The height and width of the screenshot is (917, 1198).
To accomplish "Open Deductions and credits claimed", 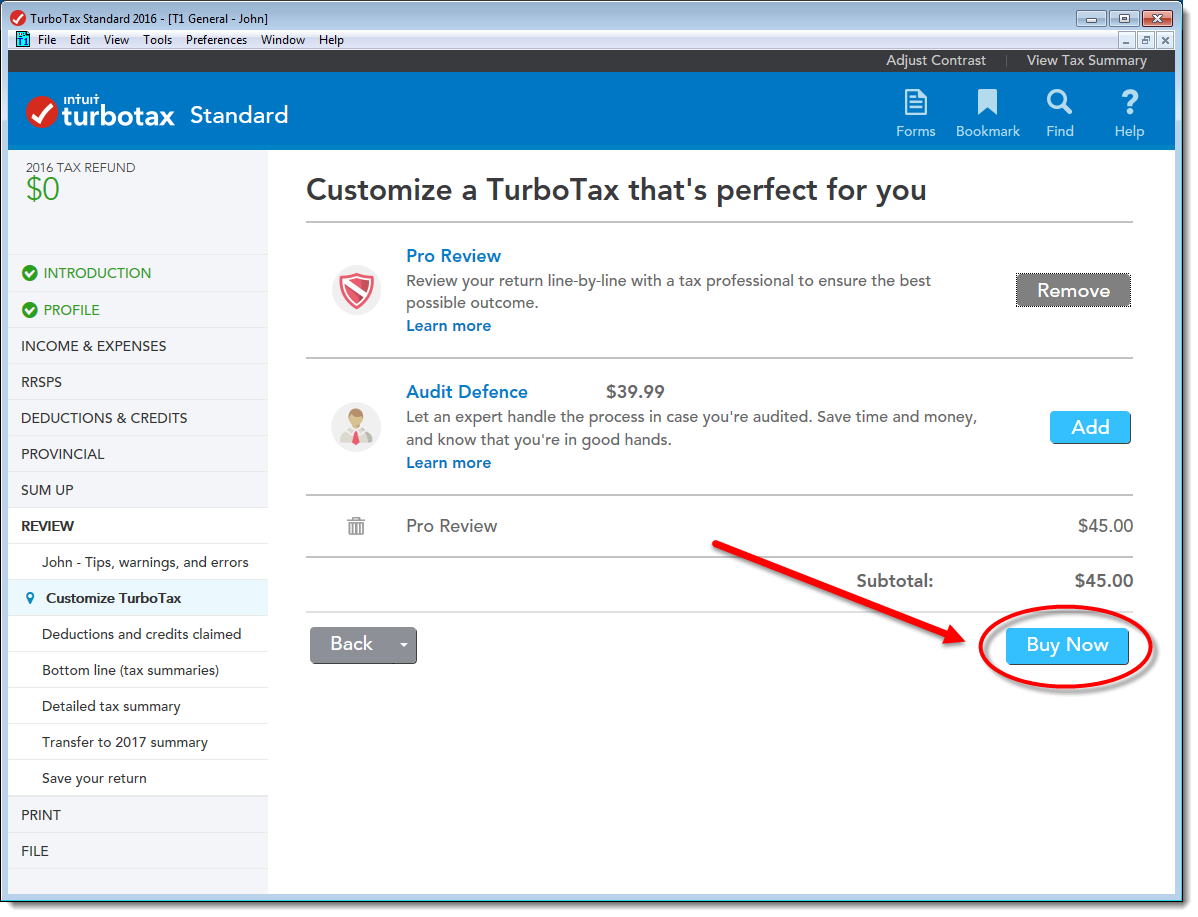I will [139, 636].
